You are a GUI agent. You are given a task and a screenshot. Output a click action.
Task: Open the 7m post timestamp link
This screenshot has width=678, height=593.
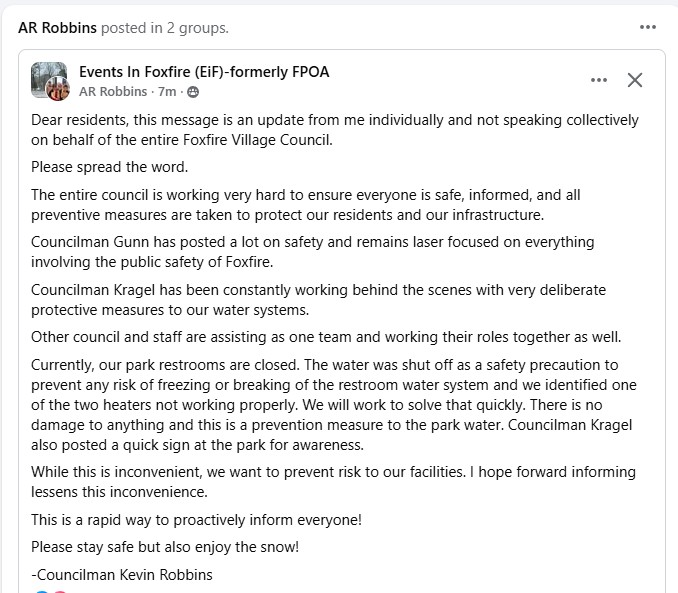(x=169, y=92)
